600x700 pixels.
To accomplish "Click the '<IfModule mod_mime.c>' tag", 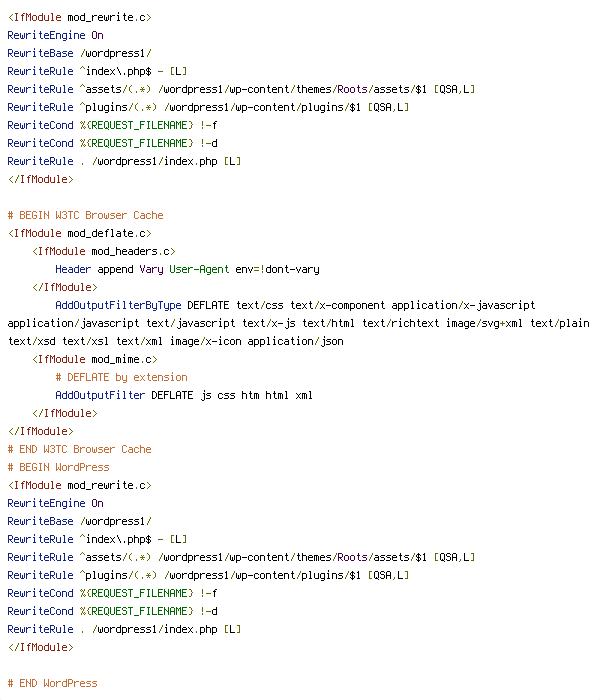I will (95, 359).
